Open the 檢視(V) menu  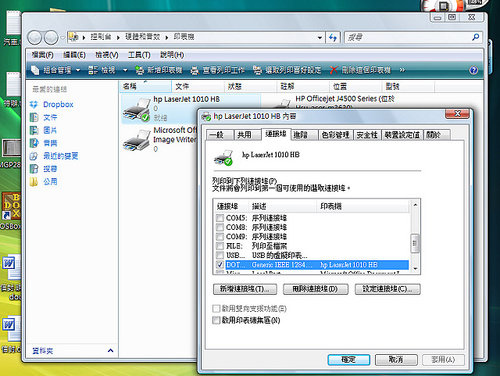pyautogui.click(x=107, y=55)
